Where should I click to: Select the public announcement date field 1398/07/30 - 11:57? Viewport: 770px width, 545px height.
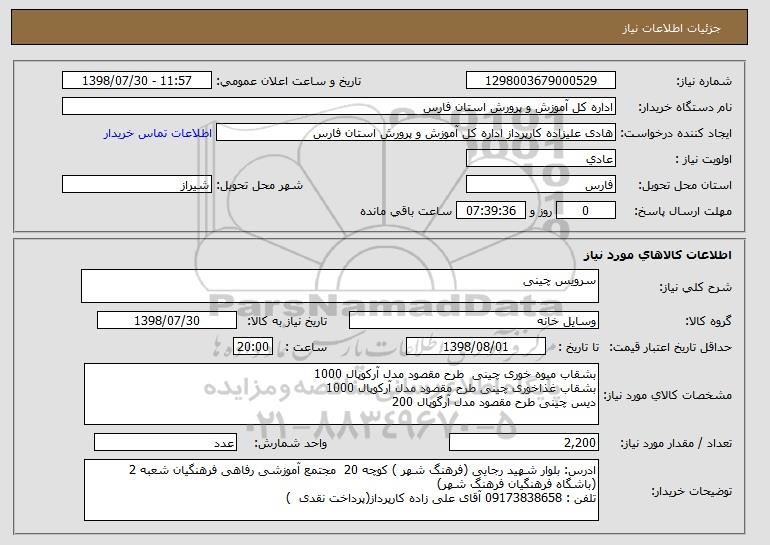(x=137, y=81)
